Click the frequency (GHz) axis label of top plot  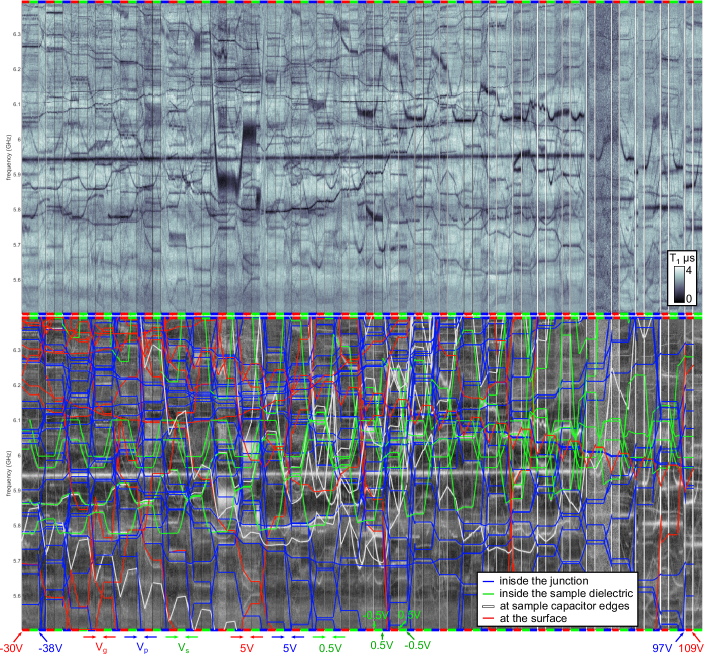(x=8, y=157)
